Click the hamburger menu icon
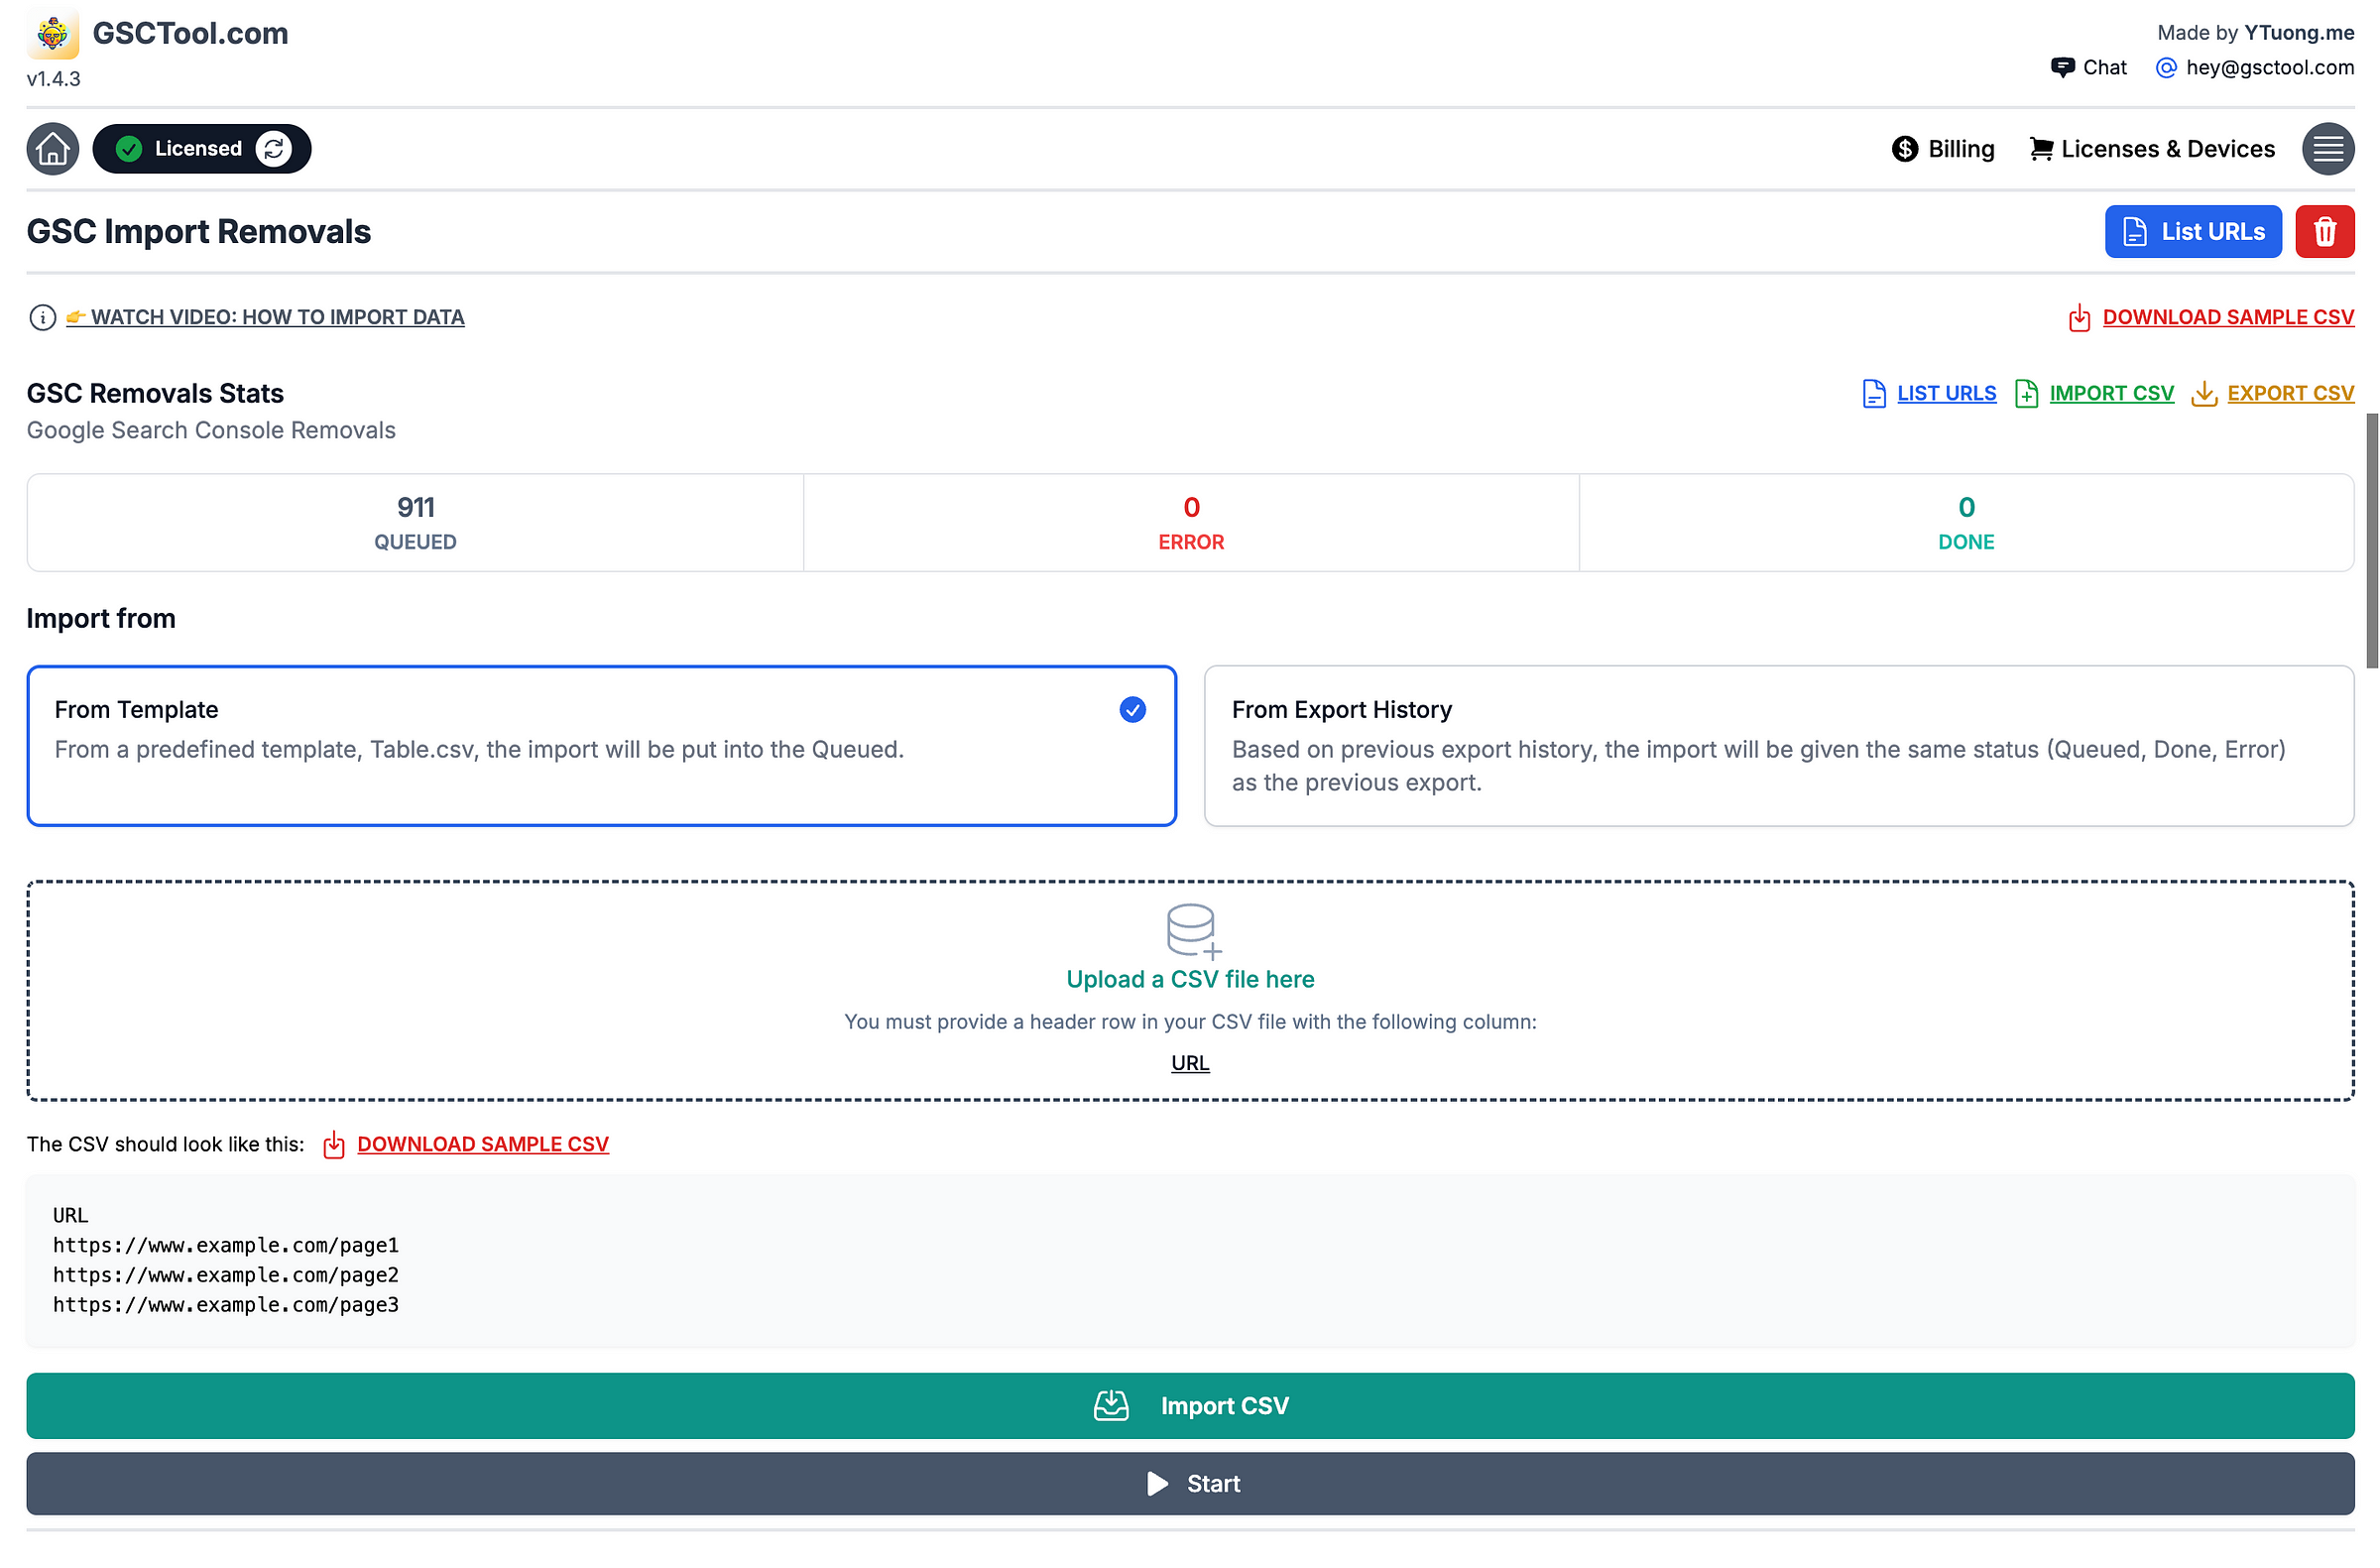The width and height of the screenshot is (2380, 1568). [x=2331, y=149]
